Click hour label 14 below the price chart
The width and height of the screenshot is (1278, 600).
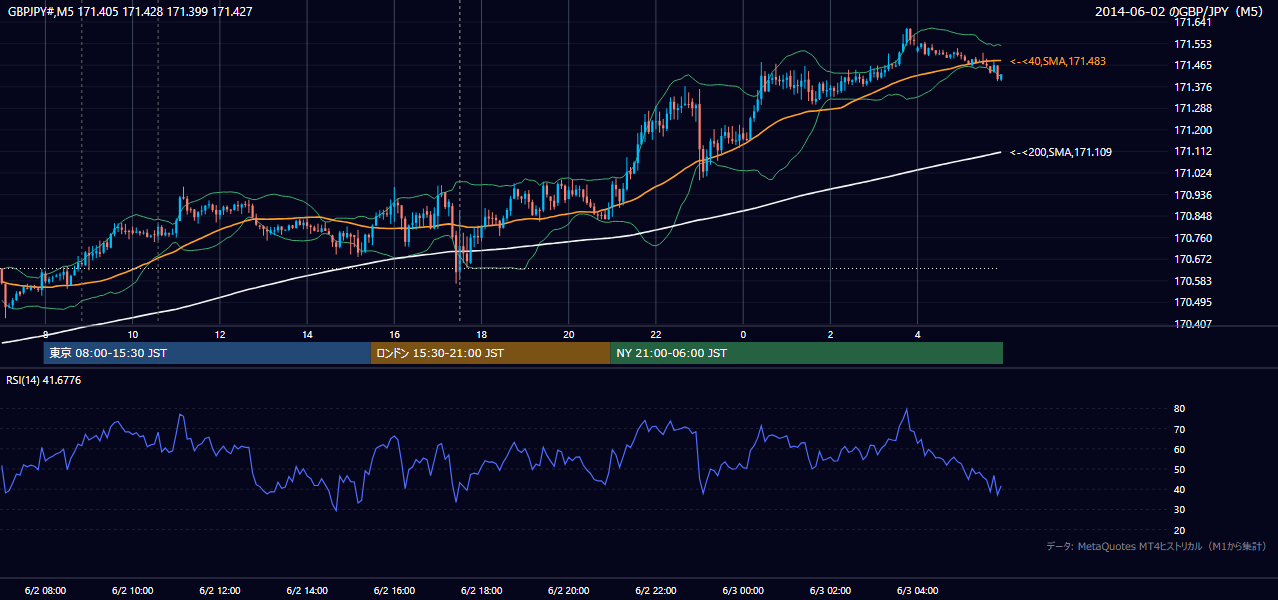click(x=307, y=334)
